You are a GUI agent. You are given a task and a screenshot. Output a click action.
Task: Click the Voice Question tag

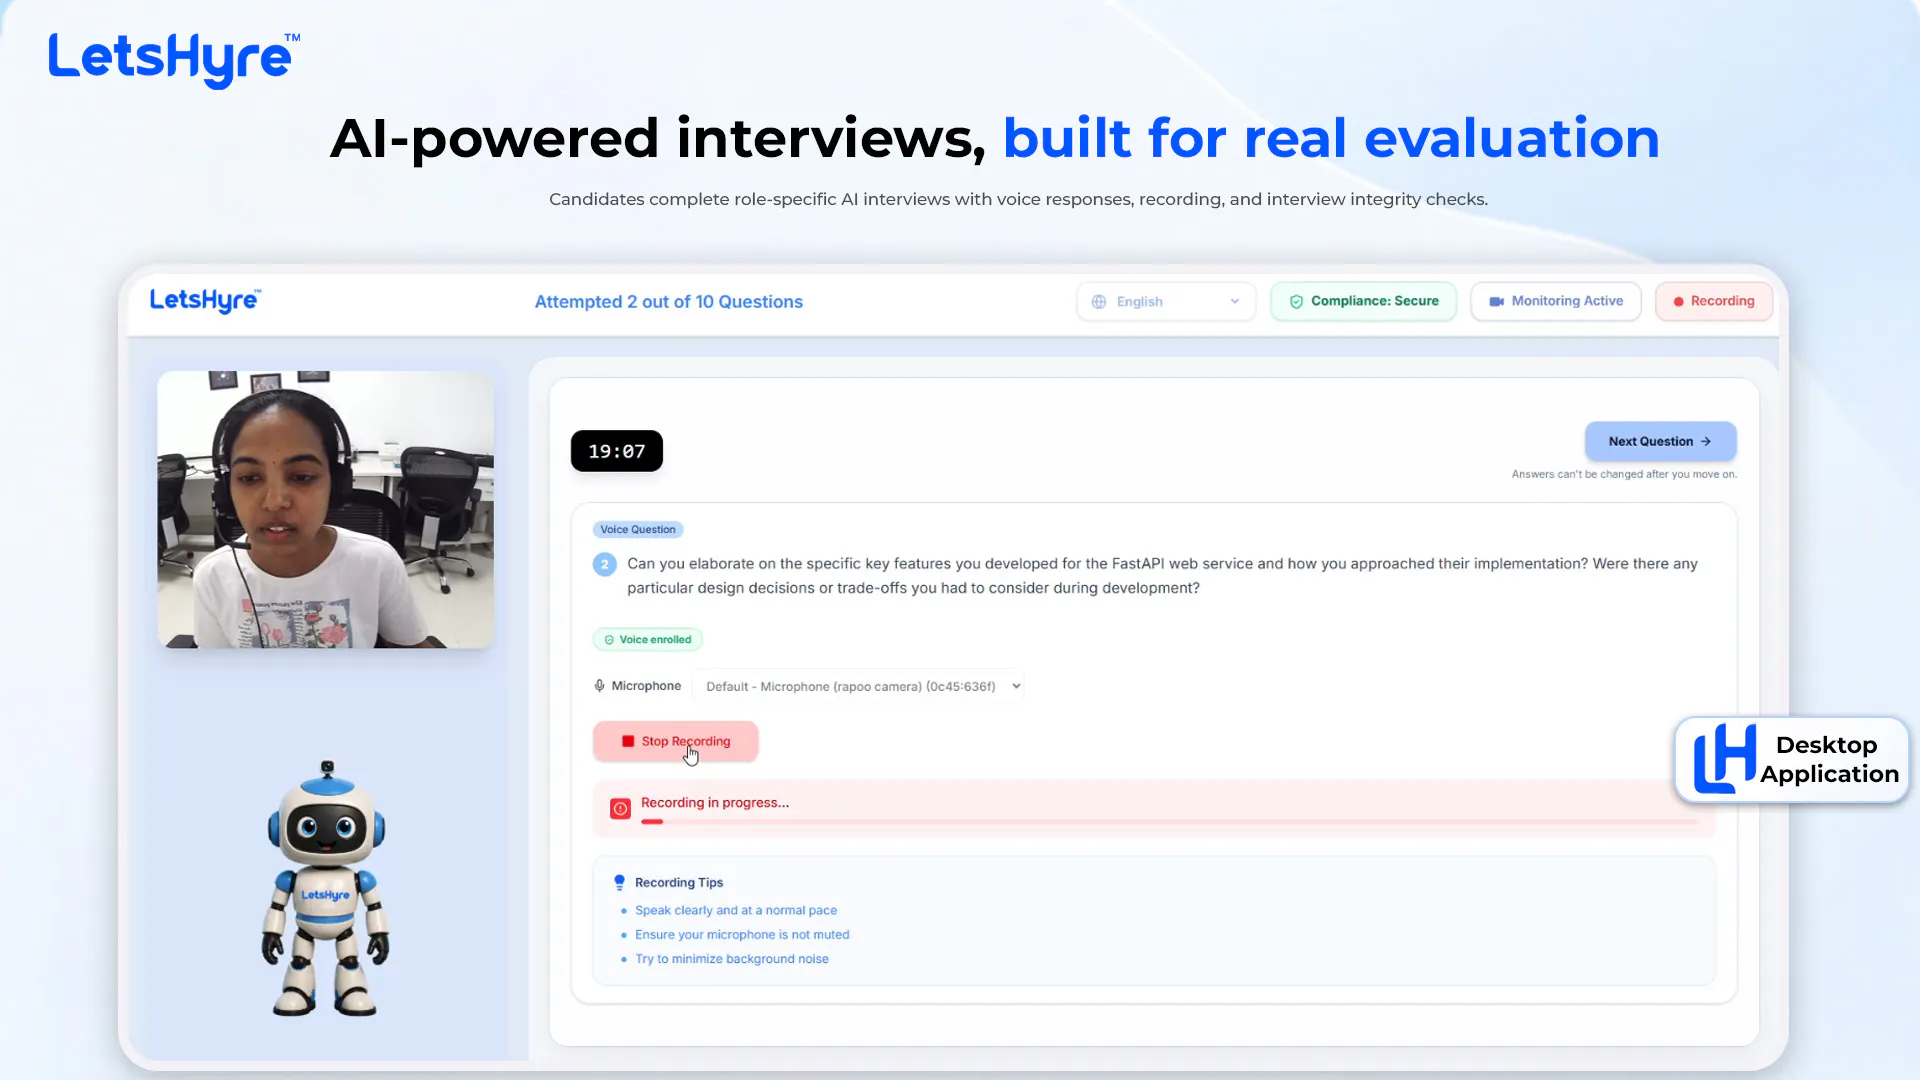pos(638,529)
